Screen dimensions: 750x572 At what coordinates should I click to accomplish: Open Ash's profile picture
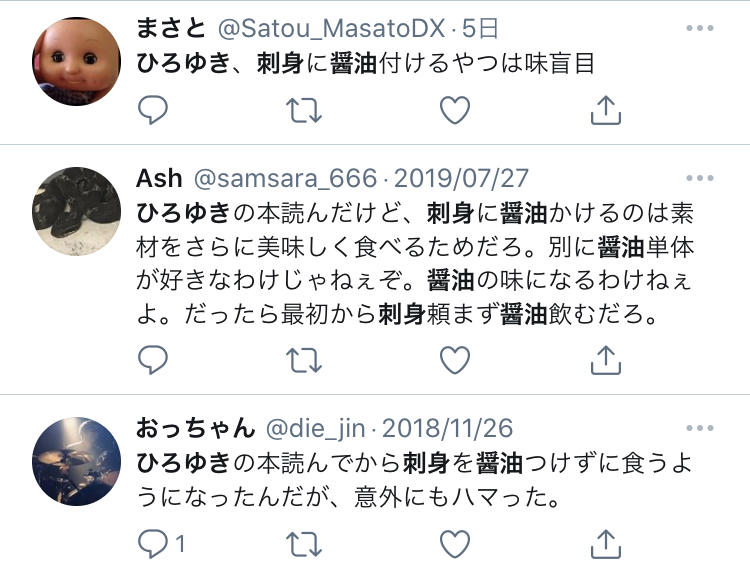(77, 211)
